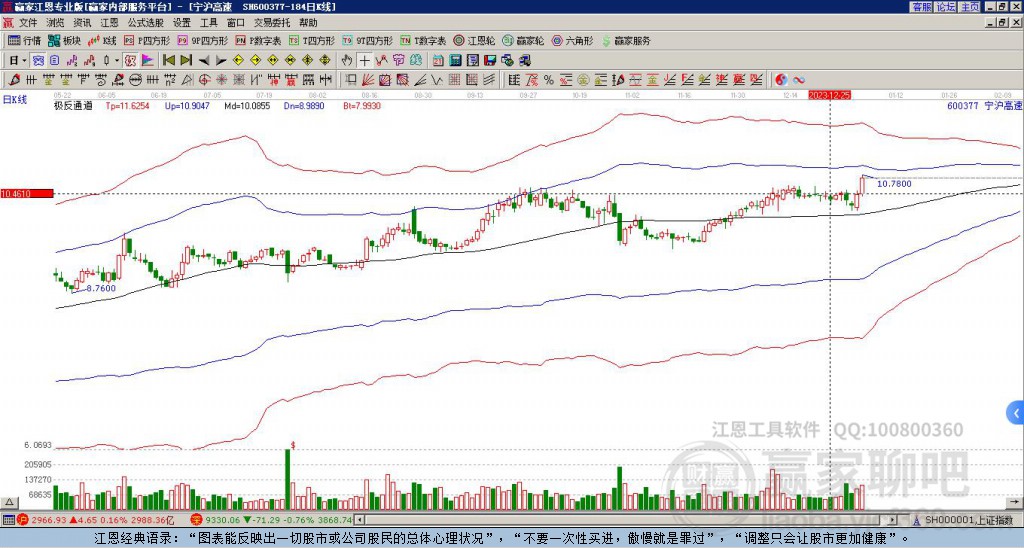Click the 8.7600 low price annotation

tap(101, 288)
